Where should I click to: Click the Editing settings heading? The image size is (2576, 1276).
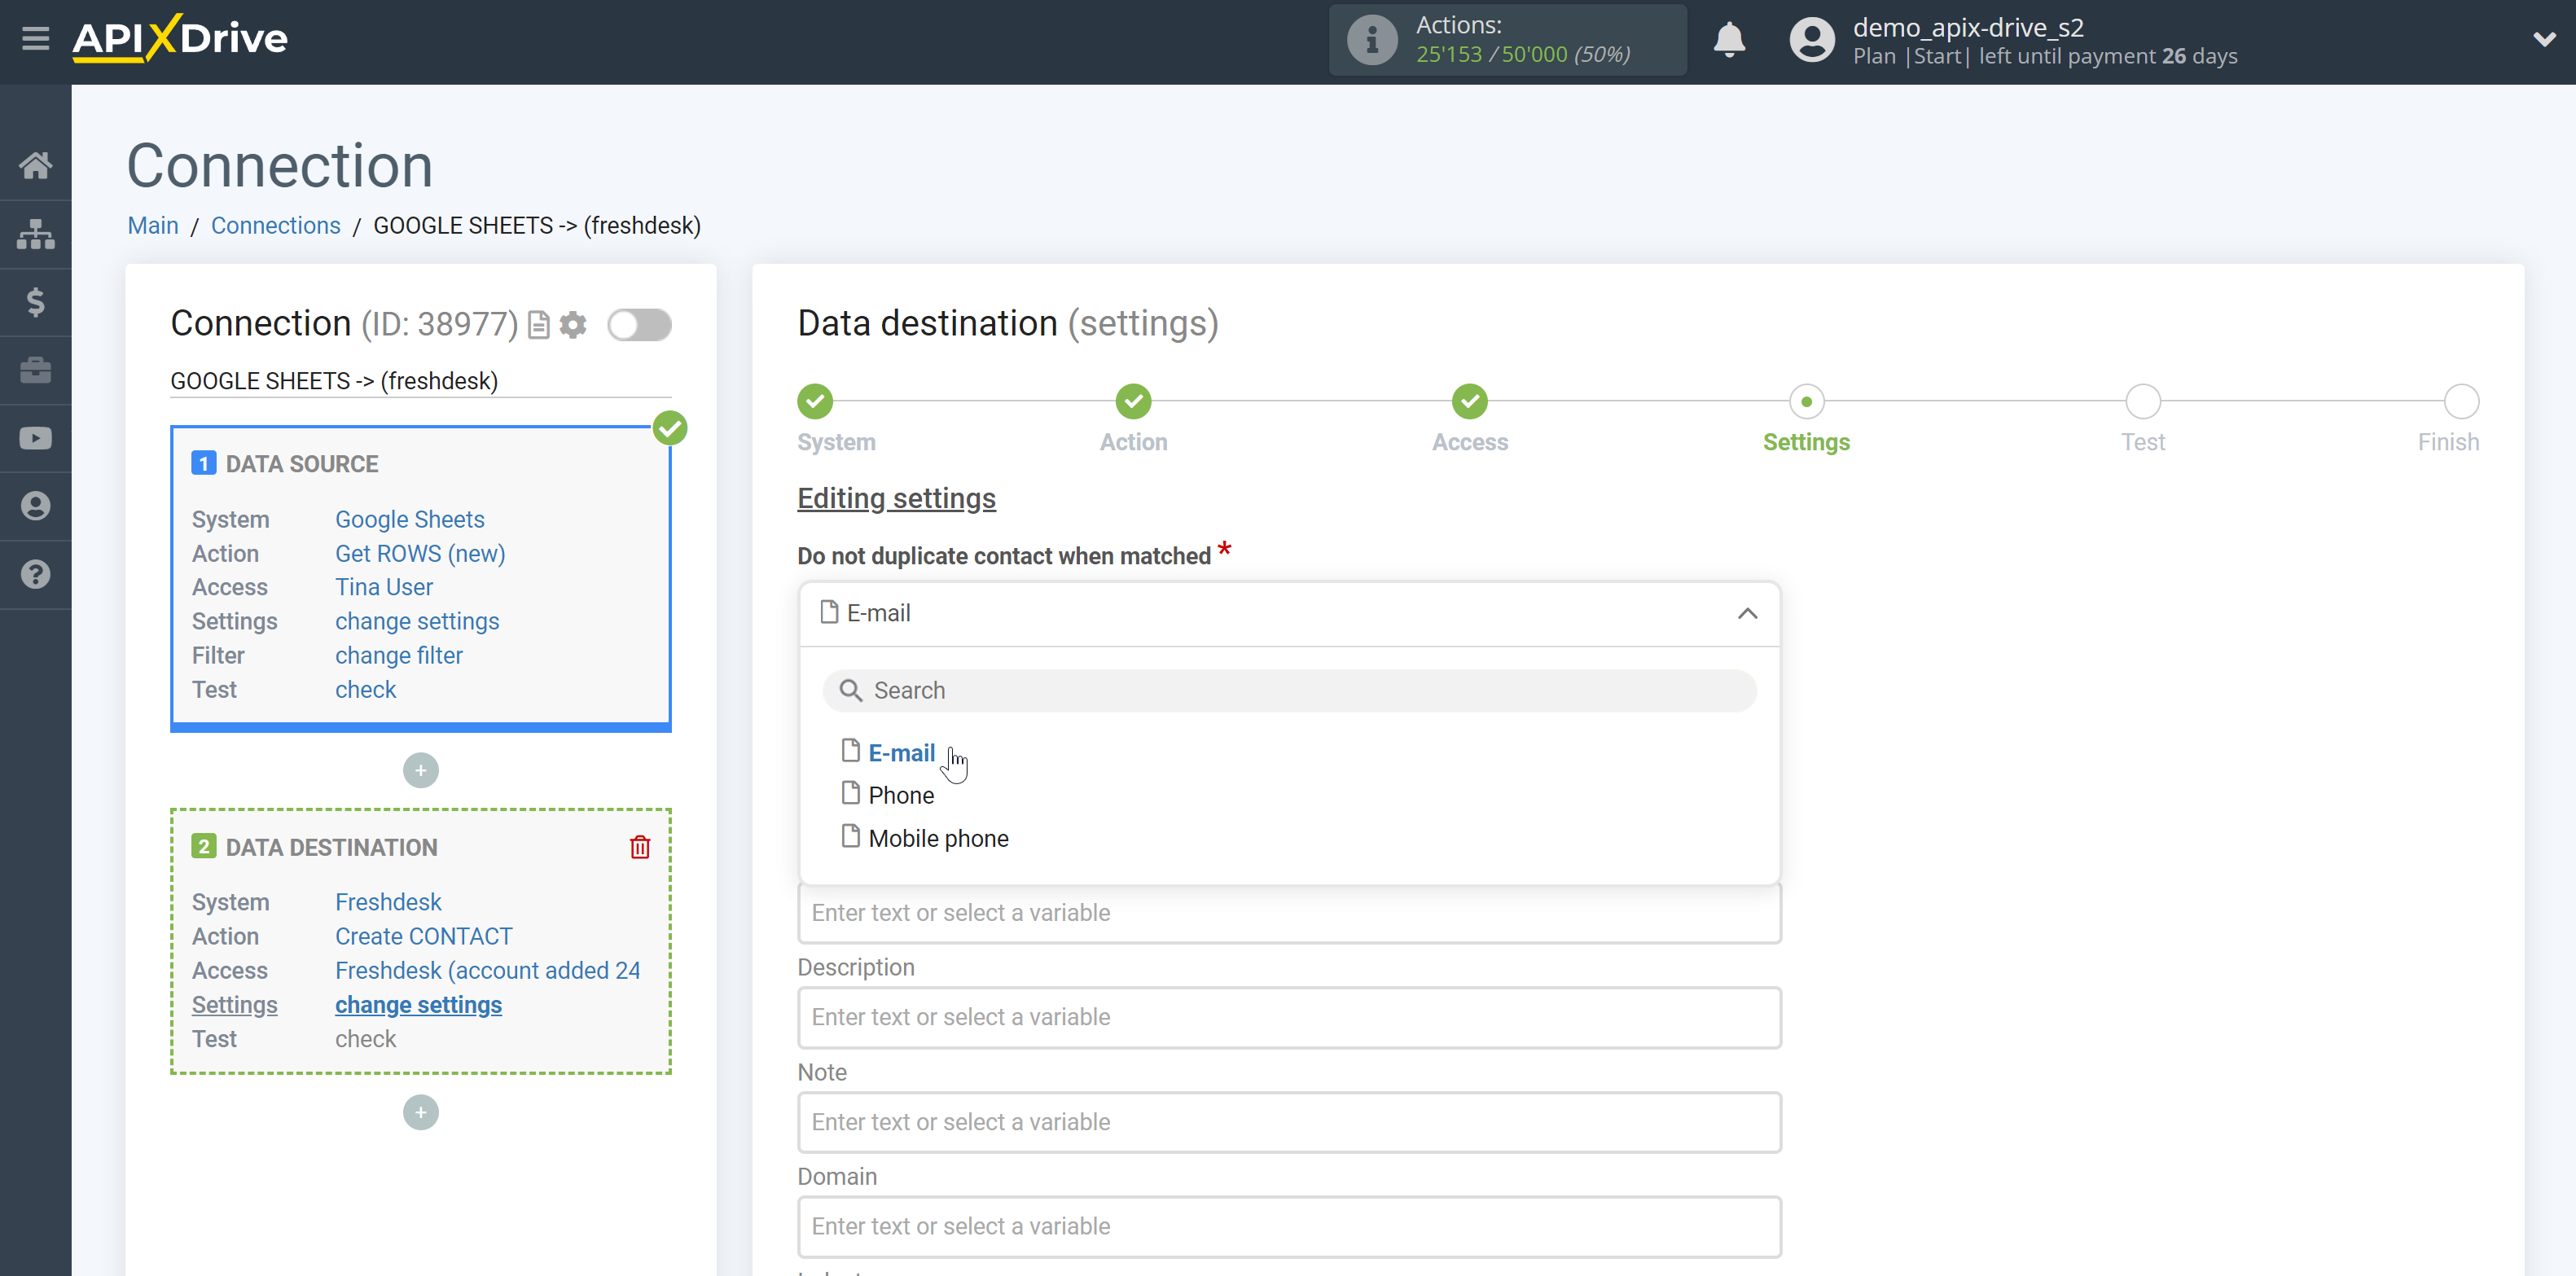(x=896, y=498)
